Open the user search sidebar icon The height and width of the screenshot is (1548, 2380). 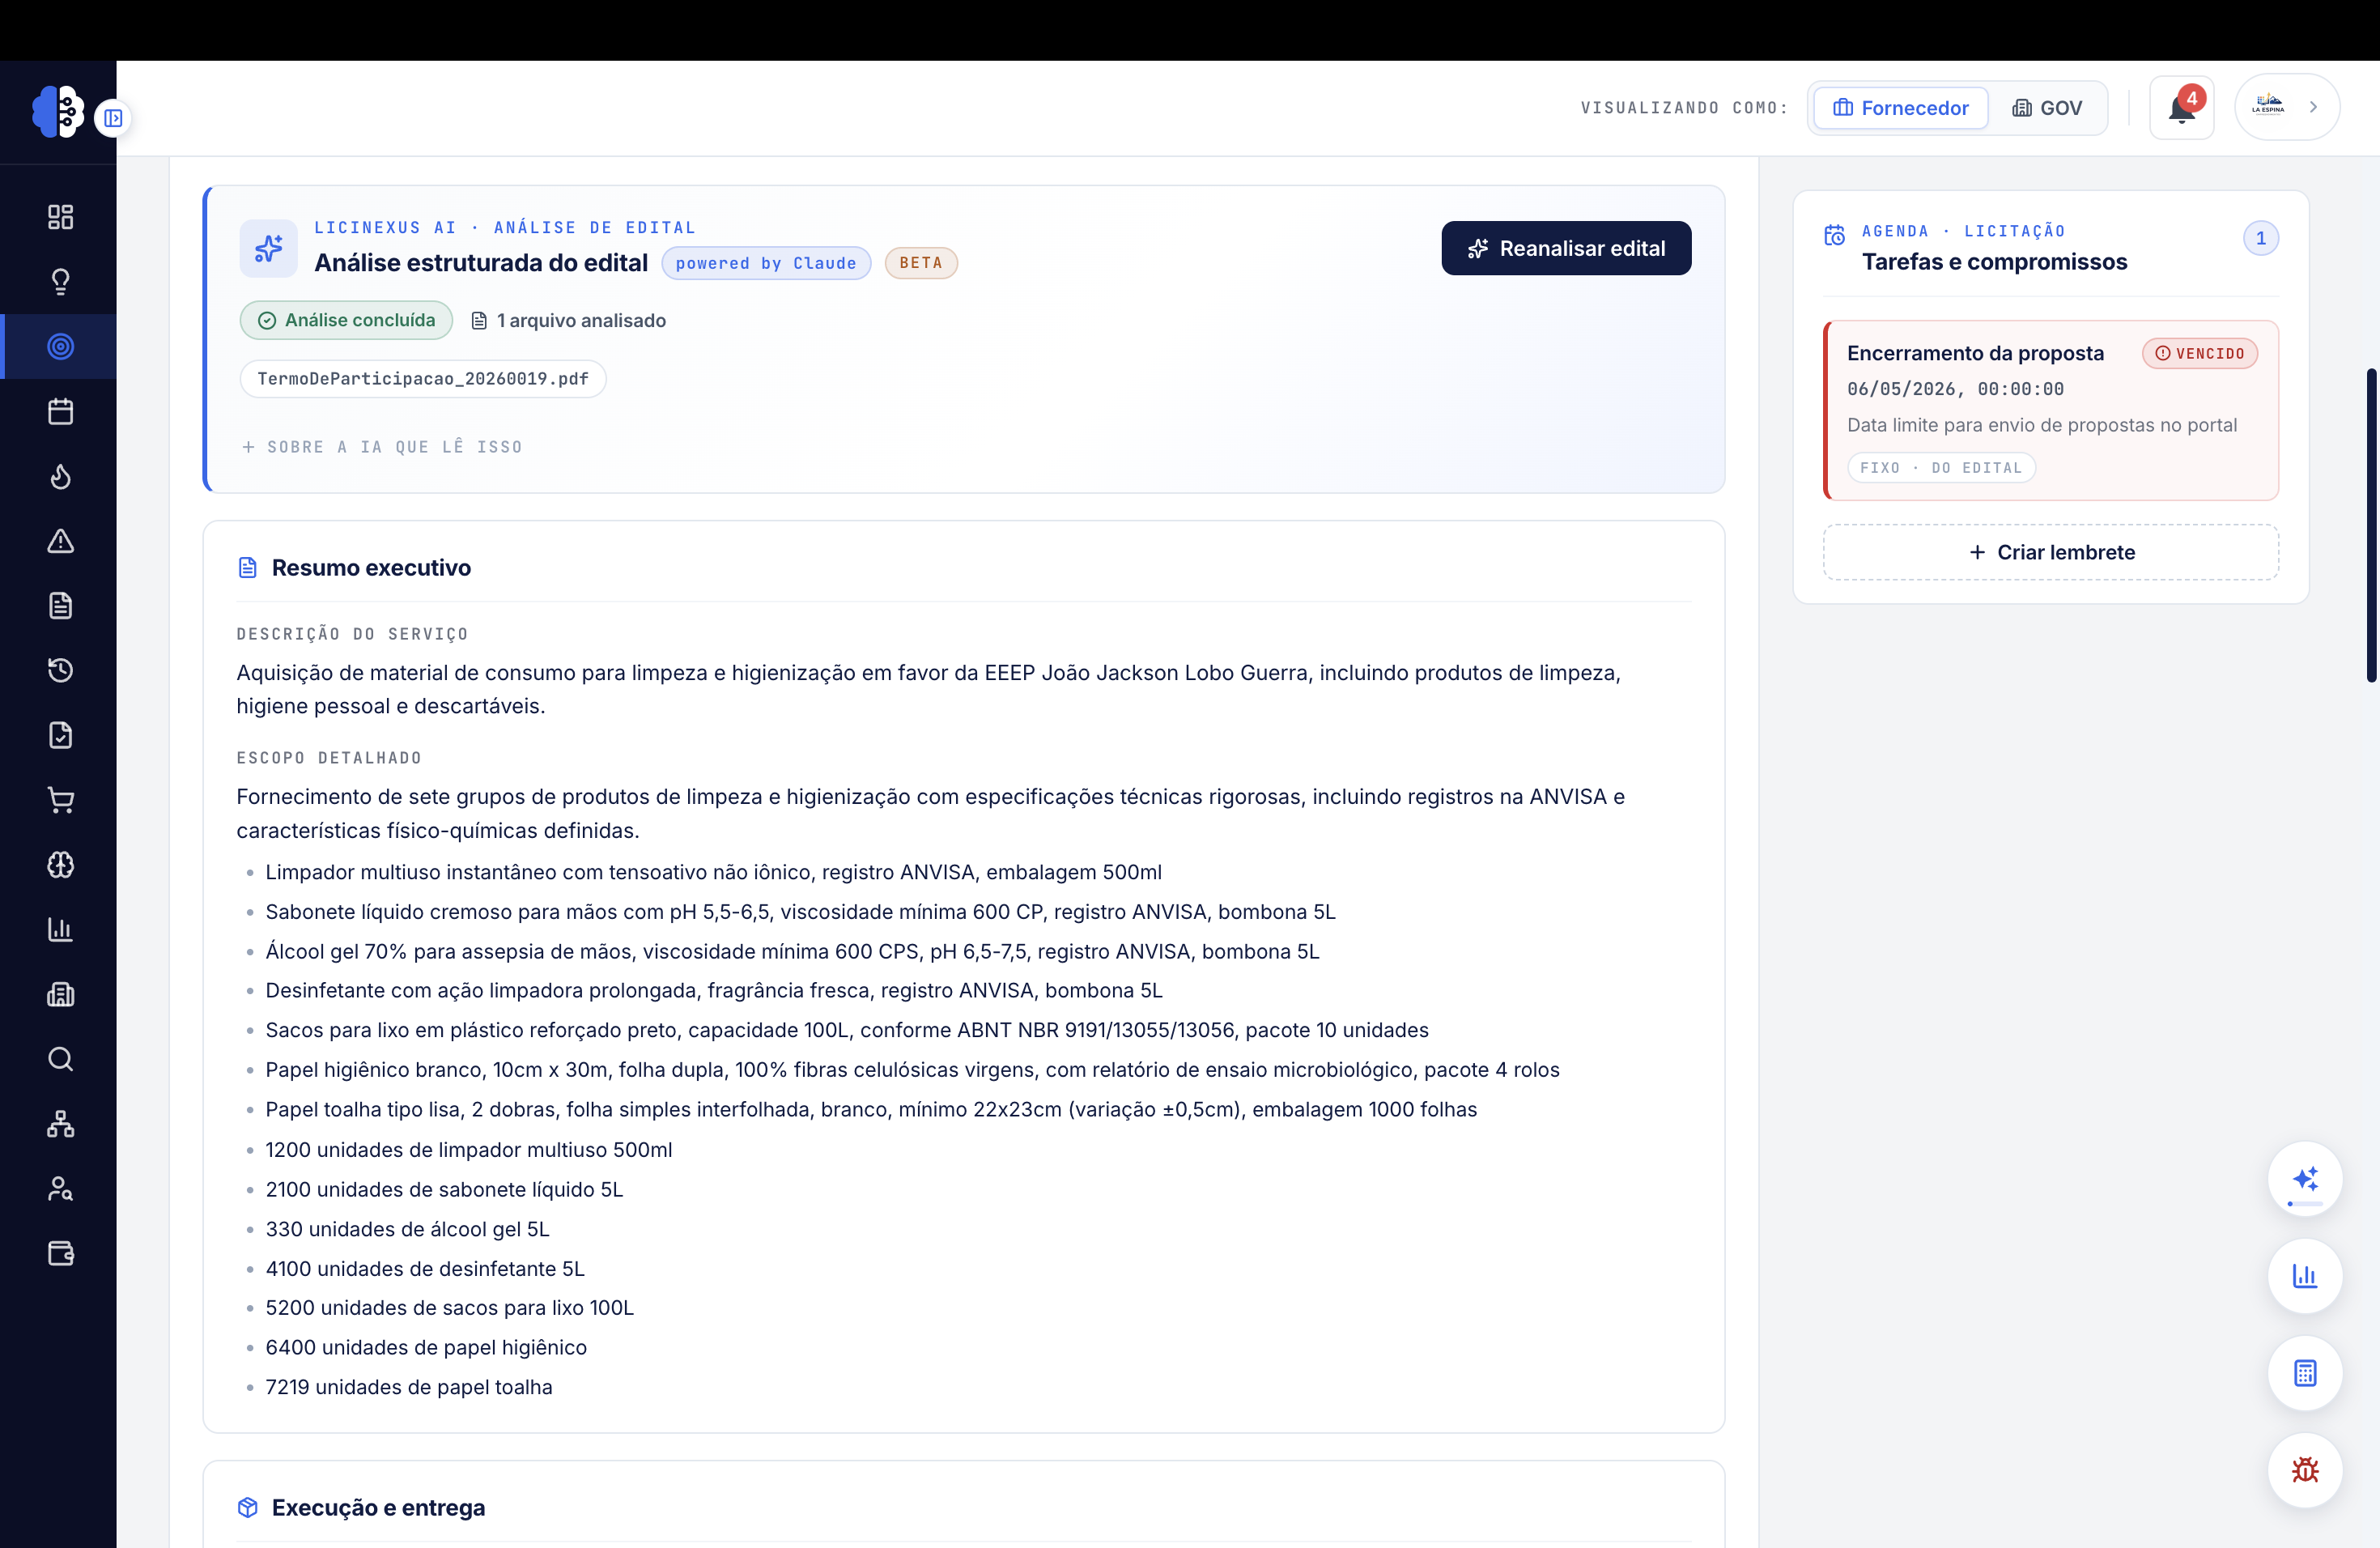[60, 1188]
